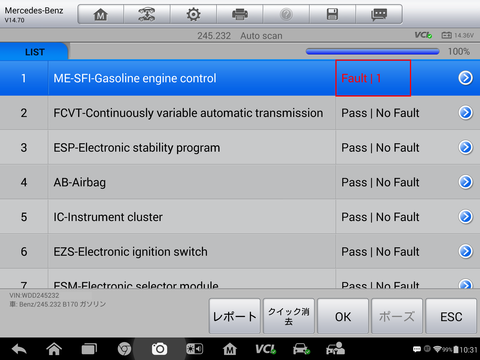Tap the car with person service icon
Image resolution: width=480 pixels, height=360 pixels.
(x=335, y=349)
